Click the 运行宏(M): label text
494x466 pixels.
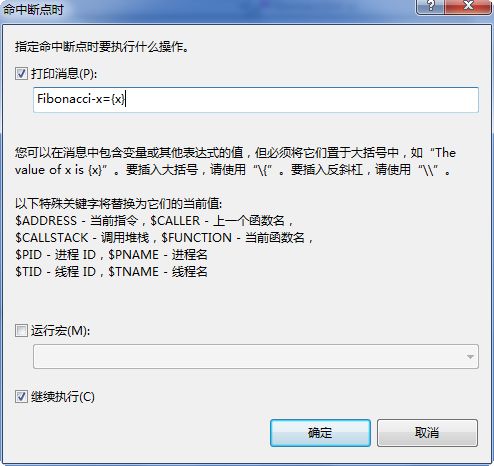tap(60, 331)
